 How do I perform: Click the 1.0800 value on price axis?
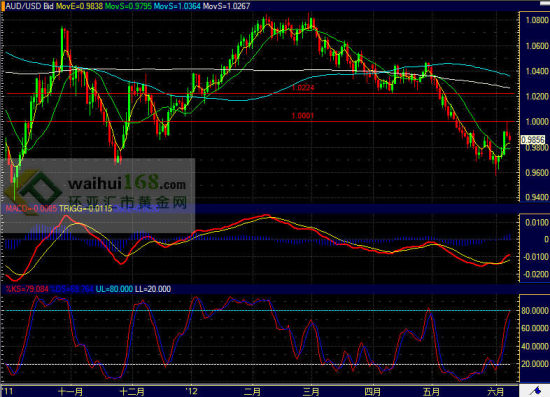tap(537, 20)
